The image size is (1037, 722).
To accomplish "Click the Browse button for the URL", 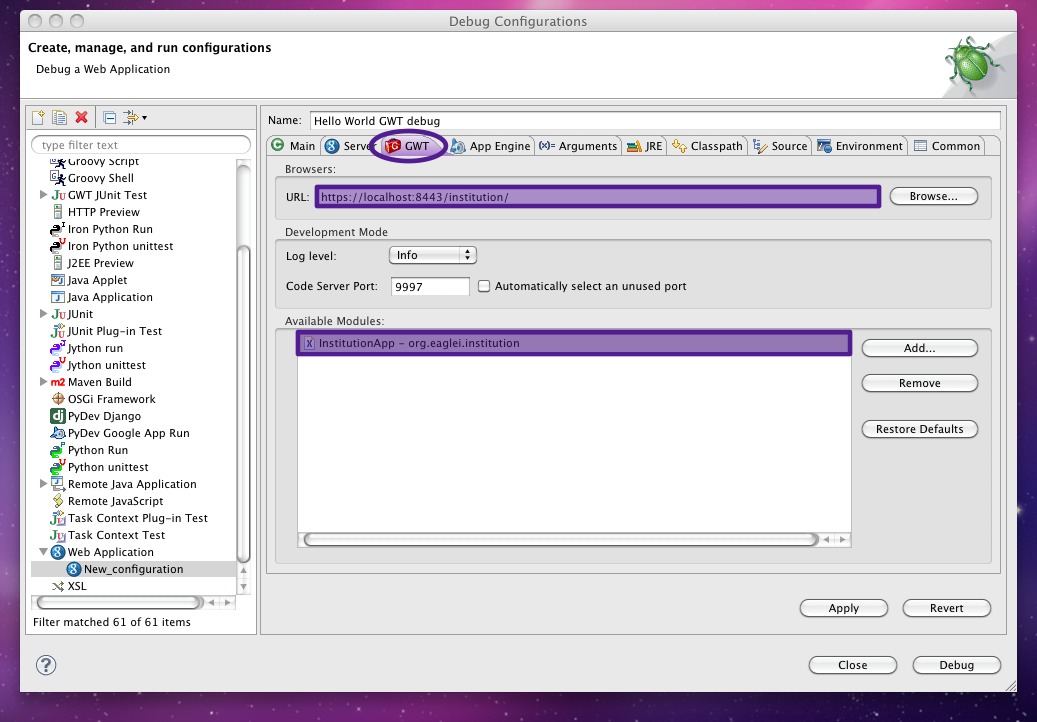I will point(932,196).
